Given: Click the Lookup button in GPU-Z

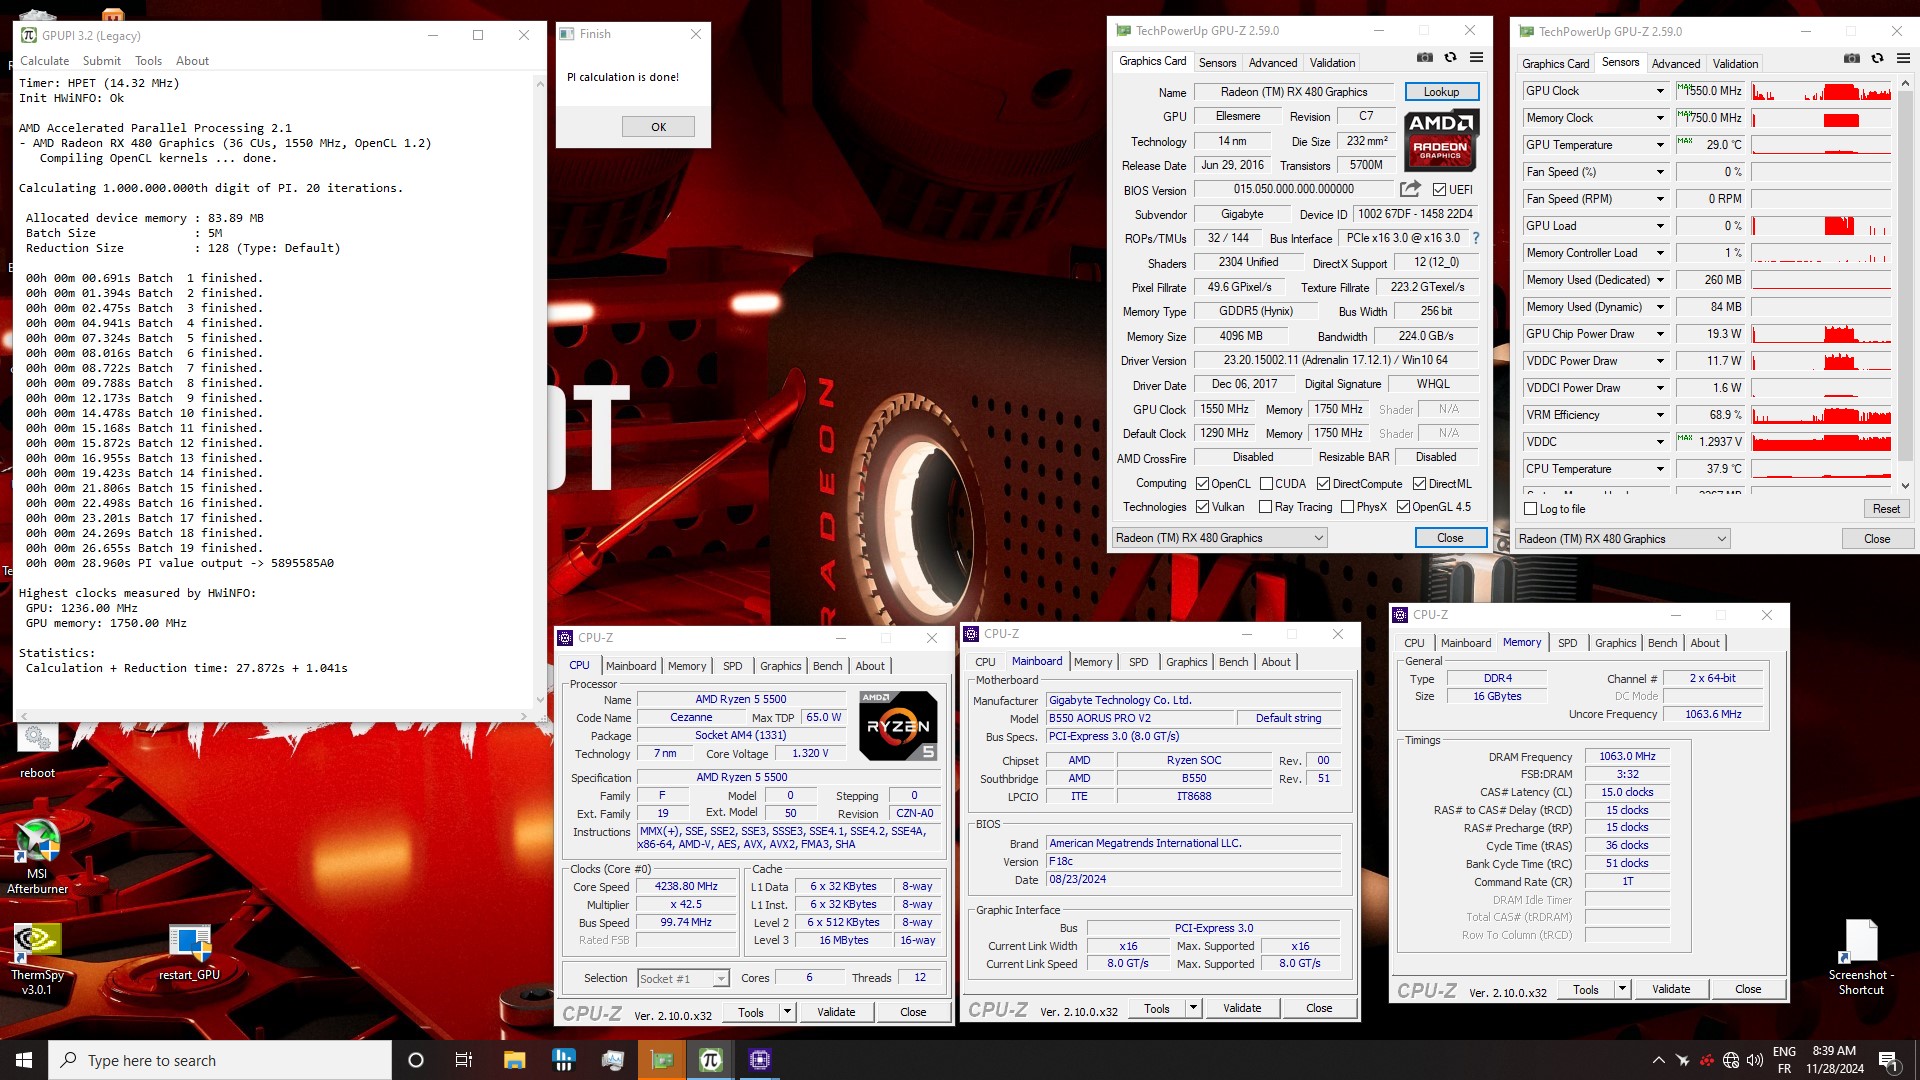Looking at the screenshot, I should [x=1441, y=92].
